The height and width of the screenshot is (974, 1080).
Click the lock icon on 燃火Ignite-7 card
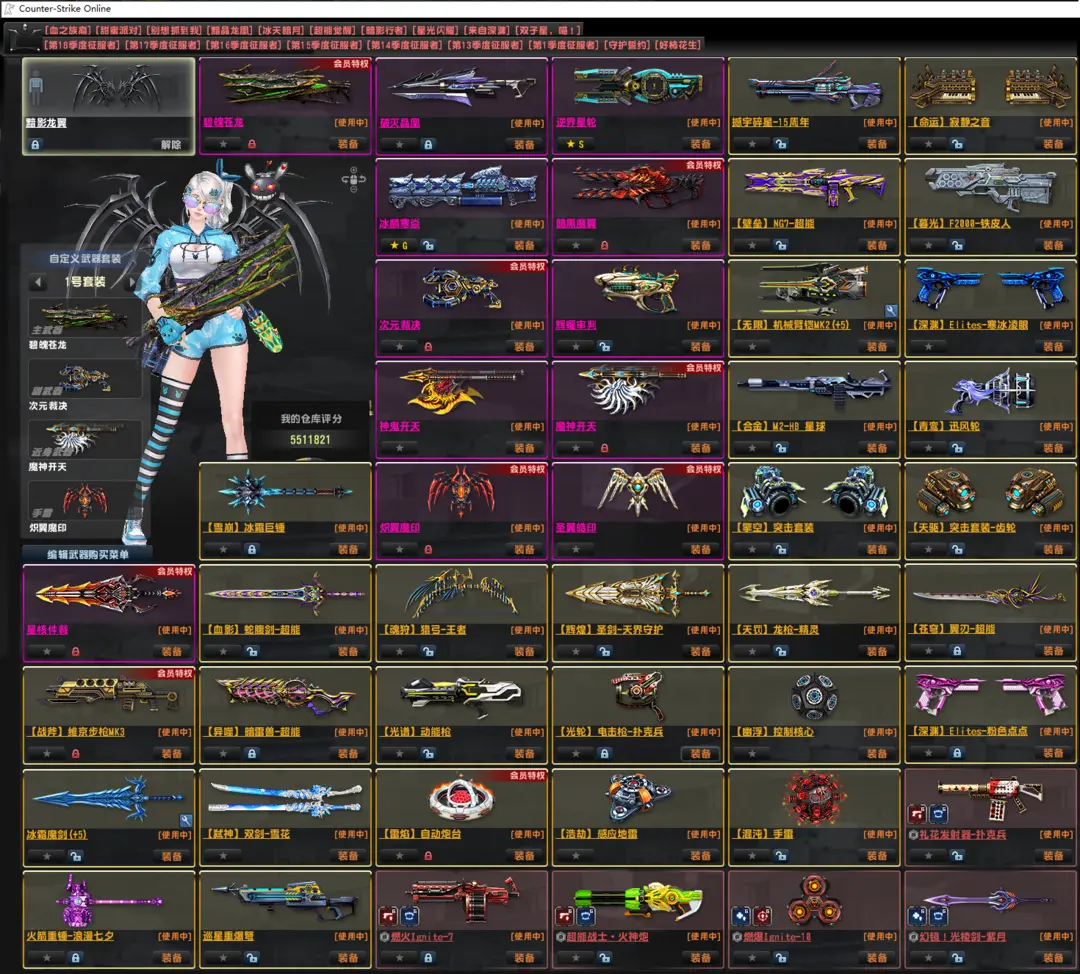pyautogui.click(x=428, y=957)
